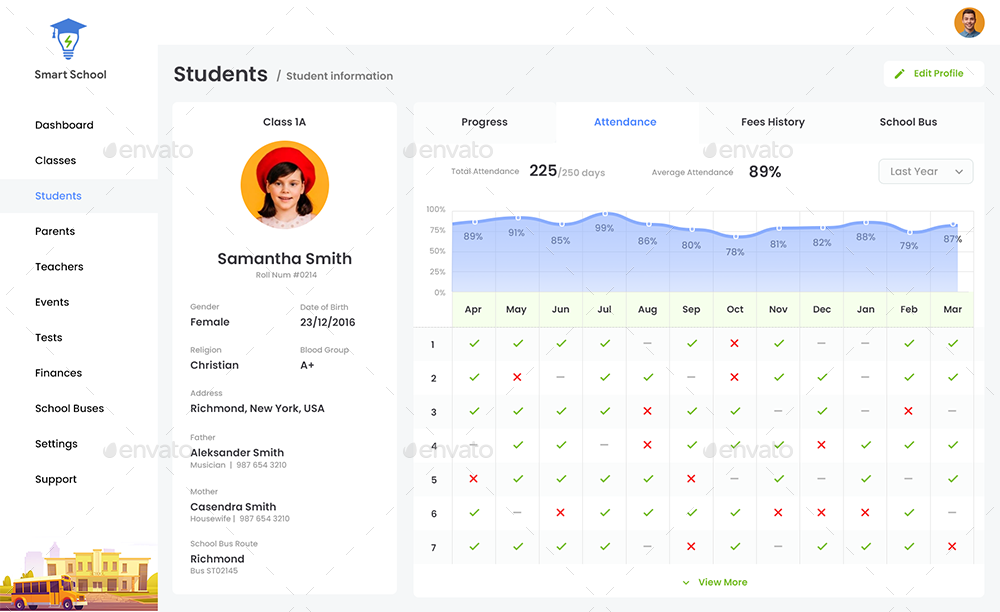1000x612 pixels.
Task: Toggle the green check for March day 7
Action: click(x=952, y=547)
